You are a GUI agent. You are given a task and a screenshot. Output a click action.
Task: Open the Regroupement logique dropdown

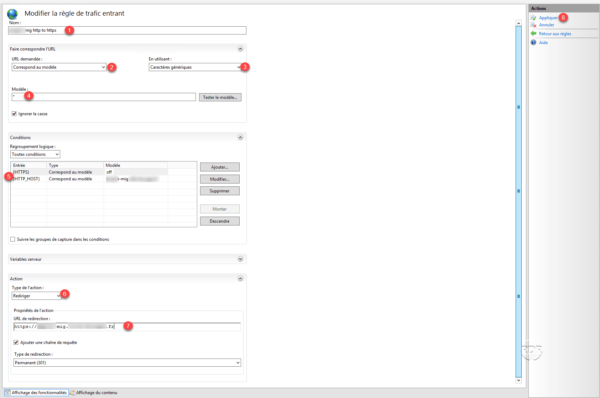(35, 154)
